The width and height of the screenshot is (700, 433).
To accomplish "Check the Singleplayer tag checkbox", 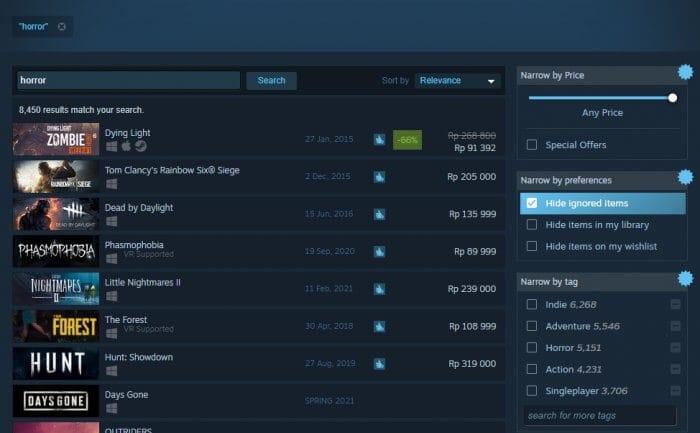I will click(532, 391).
